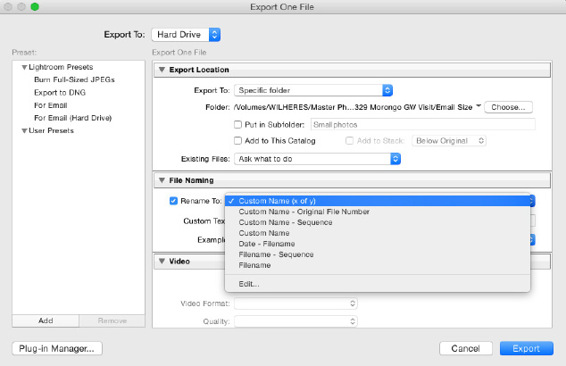Collapse the Lightroom Presets group

click(x=24, y=67)
